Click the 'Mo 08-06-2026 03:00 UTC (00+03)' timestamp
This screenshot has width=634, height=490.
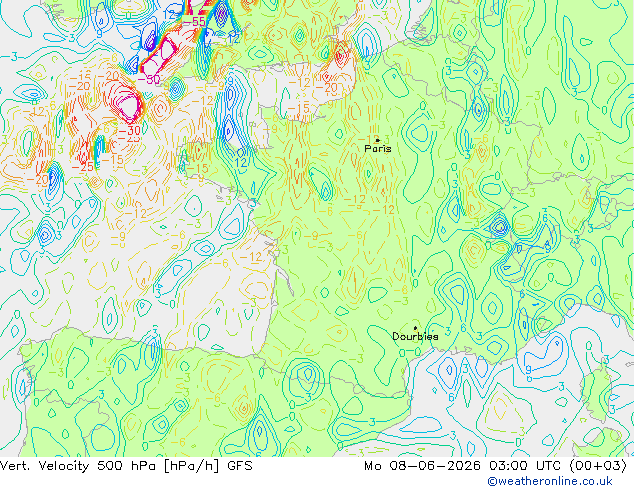pyautogui.click(x=495, y=466)
